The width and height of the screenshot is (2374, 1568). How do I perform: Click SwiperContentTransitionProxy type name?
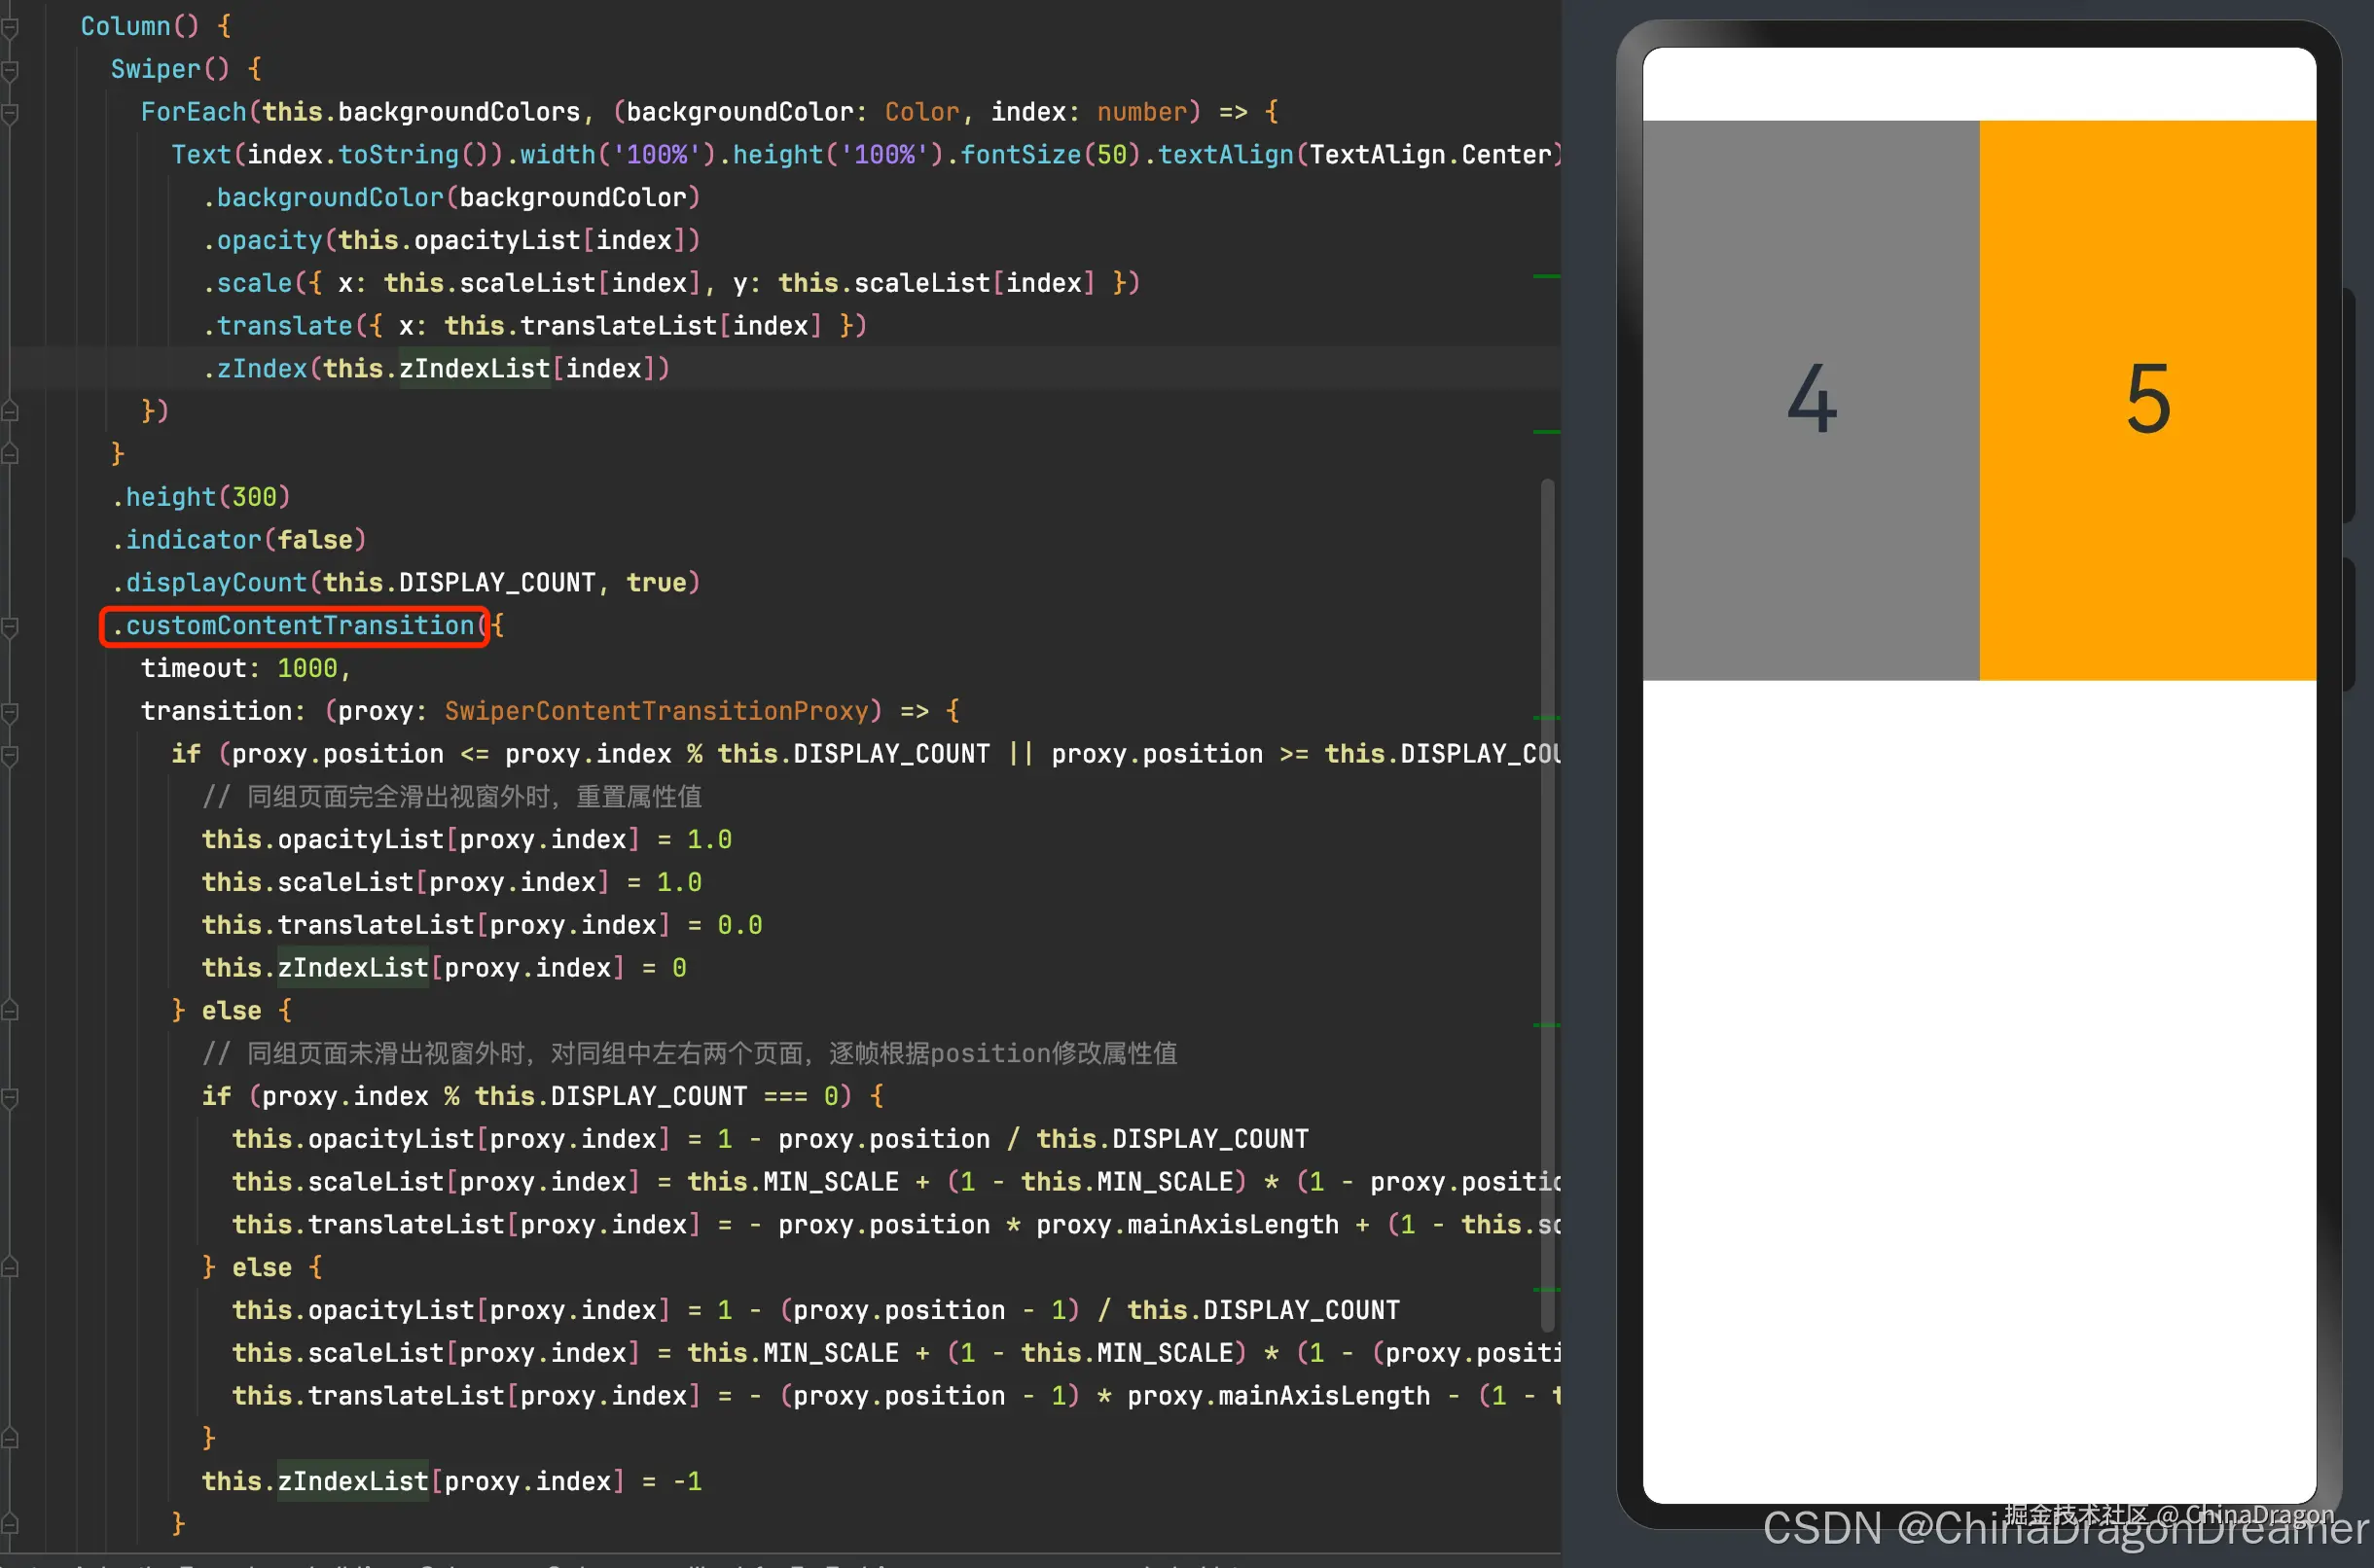tap(656, 712)
